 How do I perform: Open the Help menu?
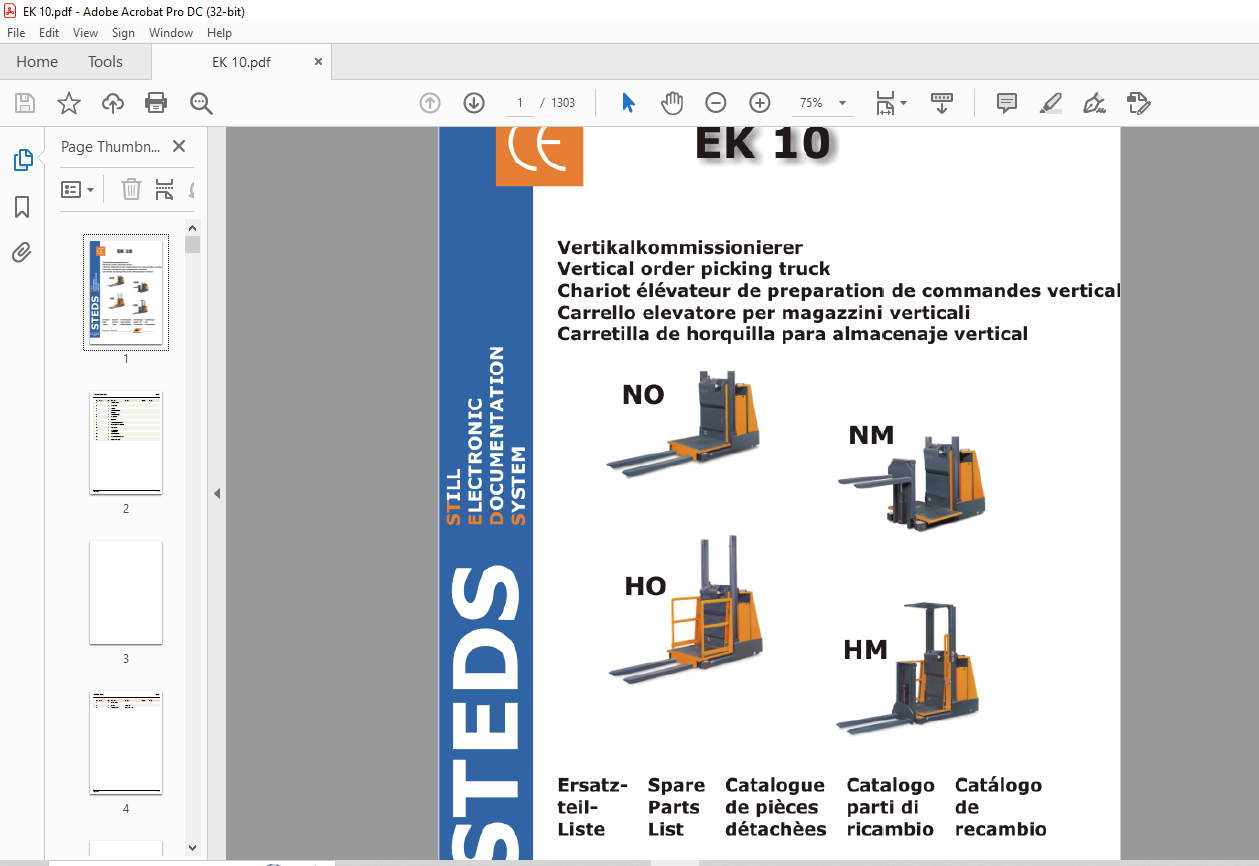click(x=219, y=33)
